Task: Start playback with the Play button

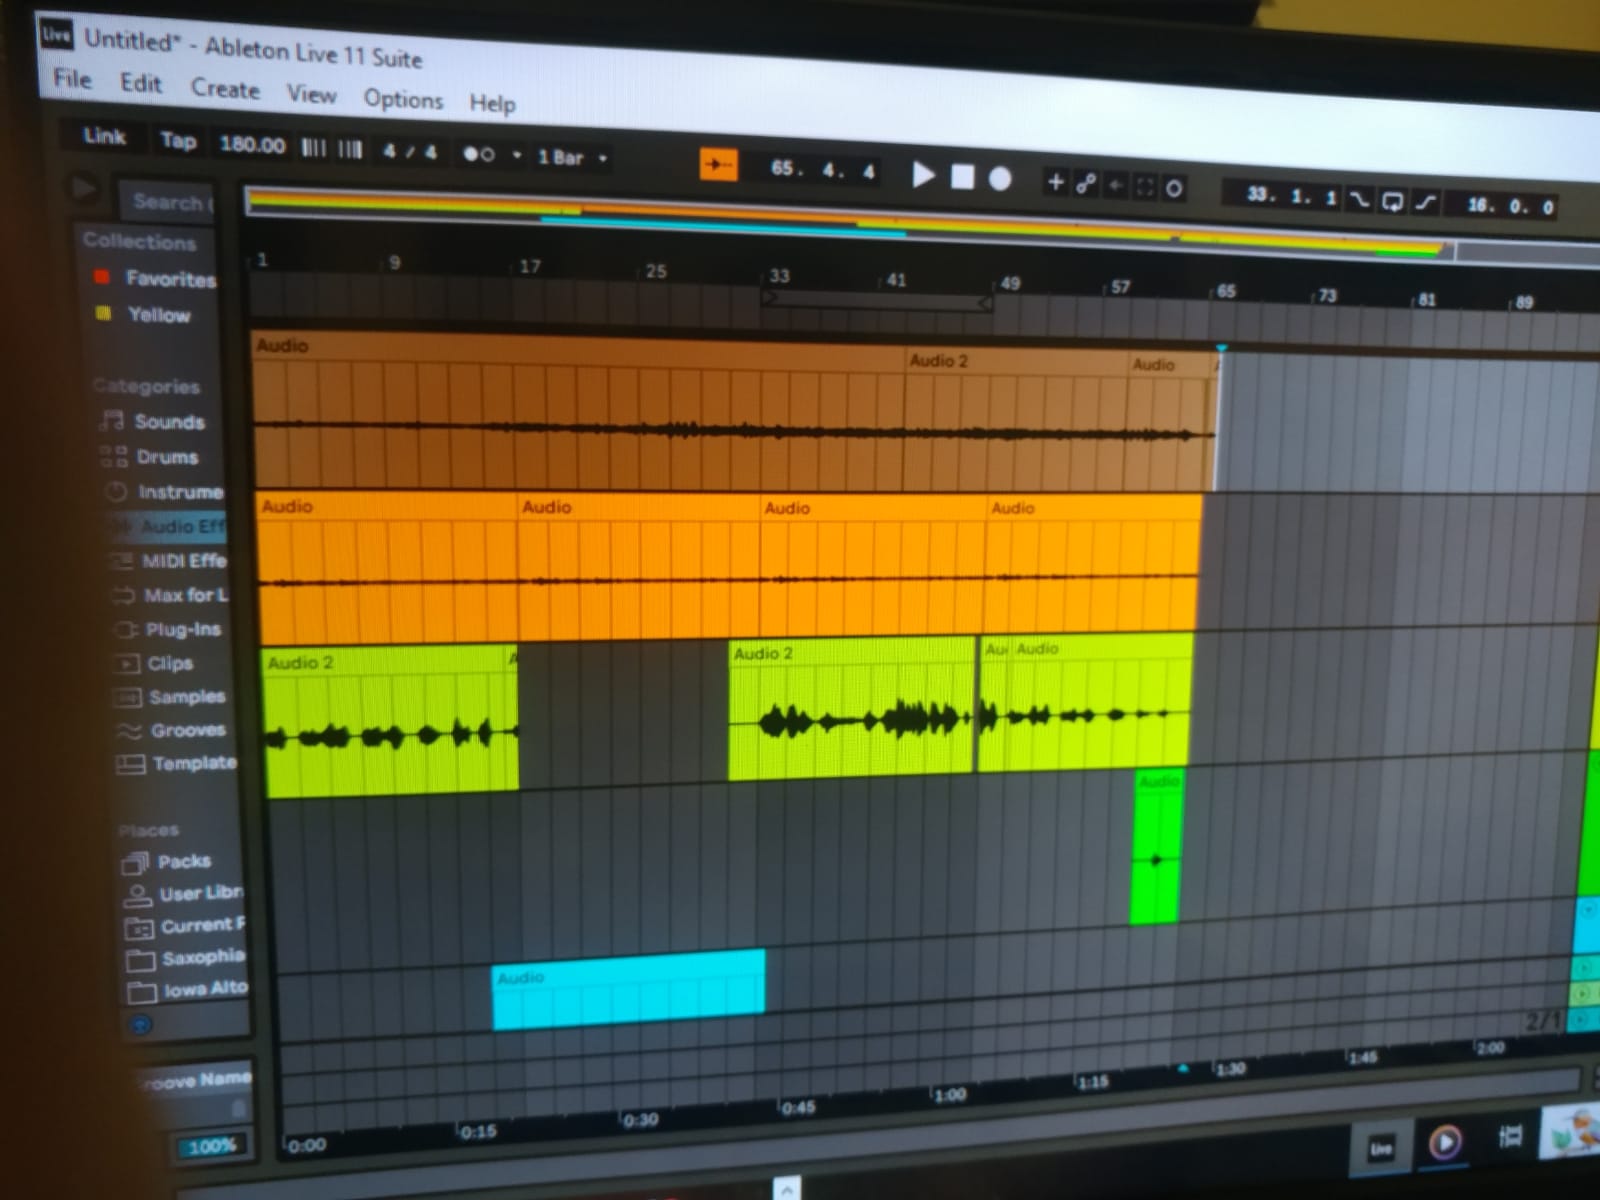Action: (923, 176)
